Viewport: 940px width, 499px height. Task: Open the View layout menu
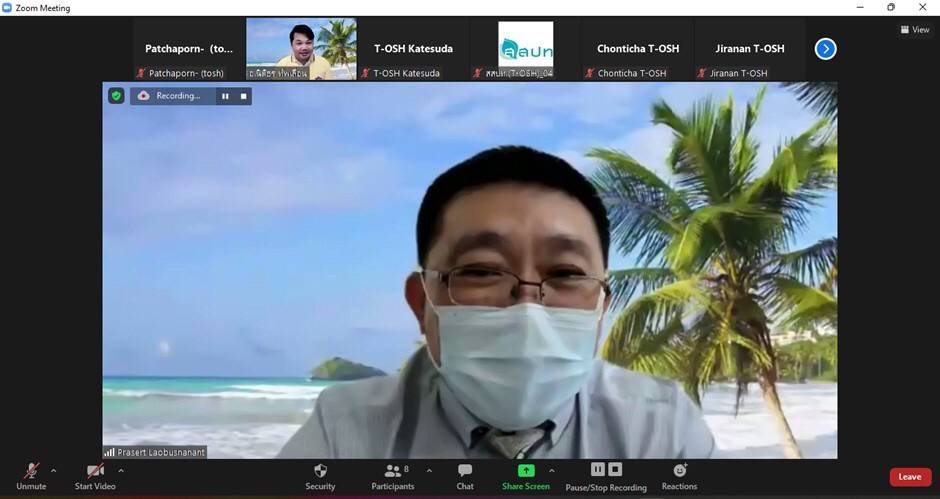pos(914,30)
